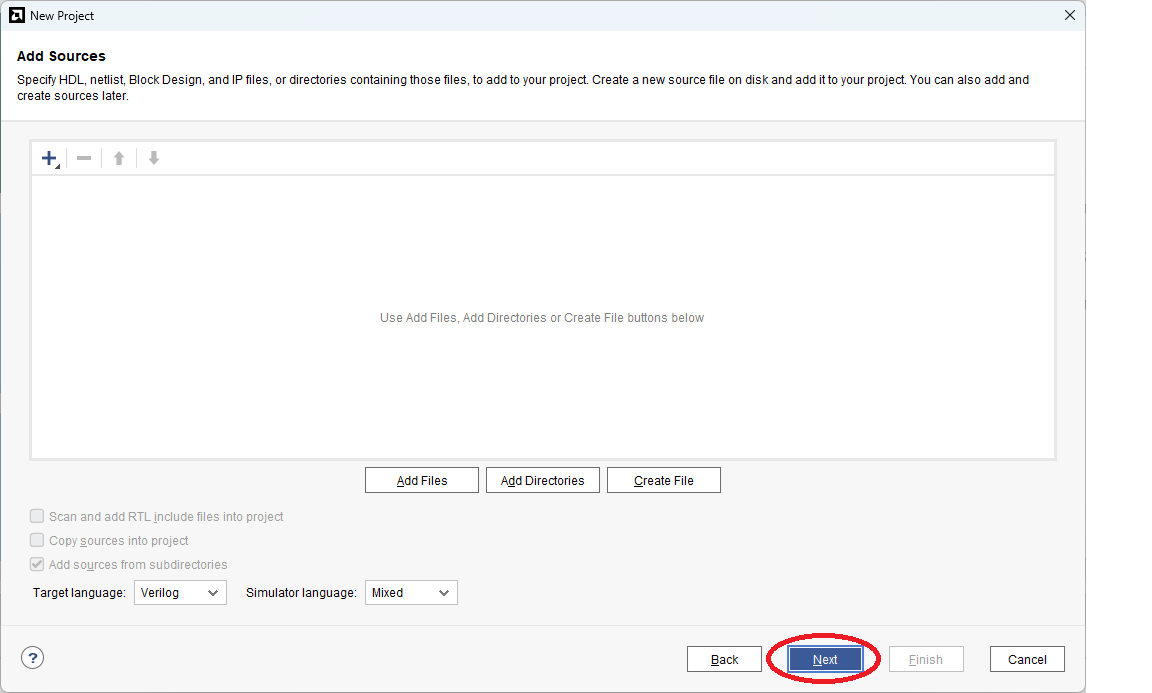Click inside the empty sources list area
The width and height of the screenshot is (1152, 693).
pyautogui.click(x=542, y=317)
